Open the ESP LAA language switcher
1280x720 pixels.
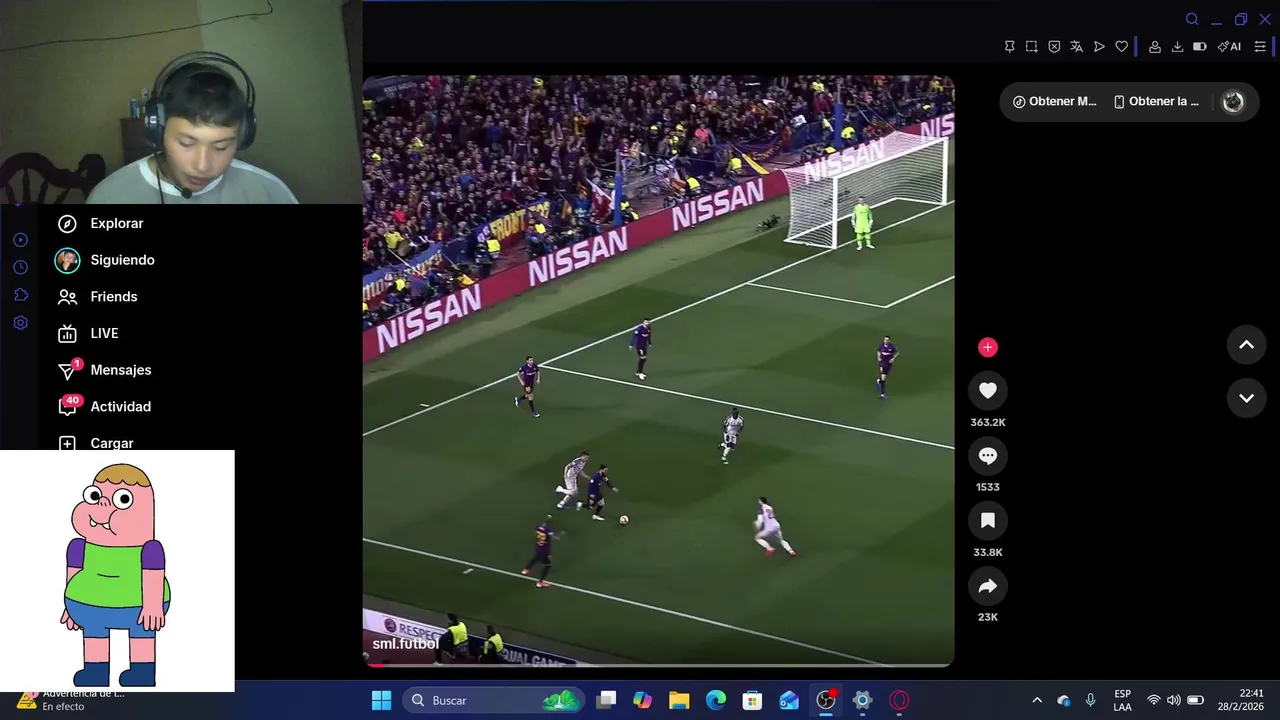(x=1123, y=700)
